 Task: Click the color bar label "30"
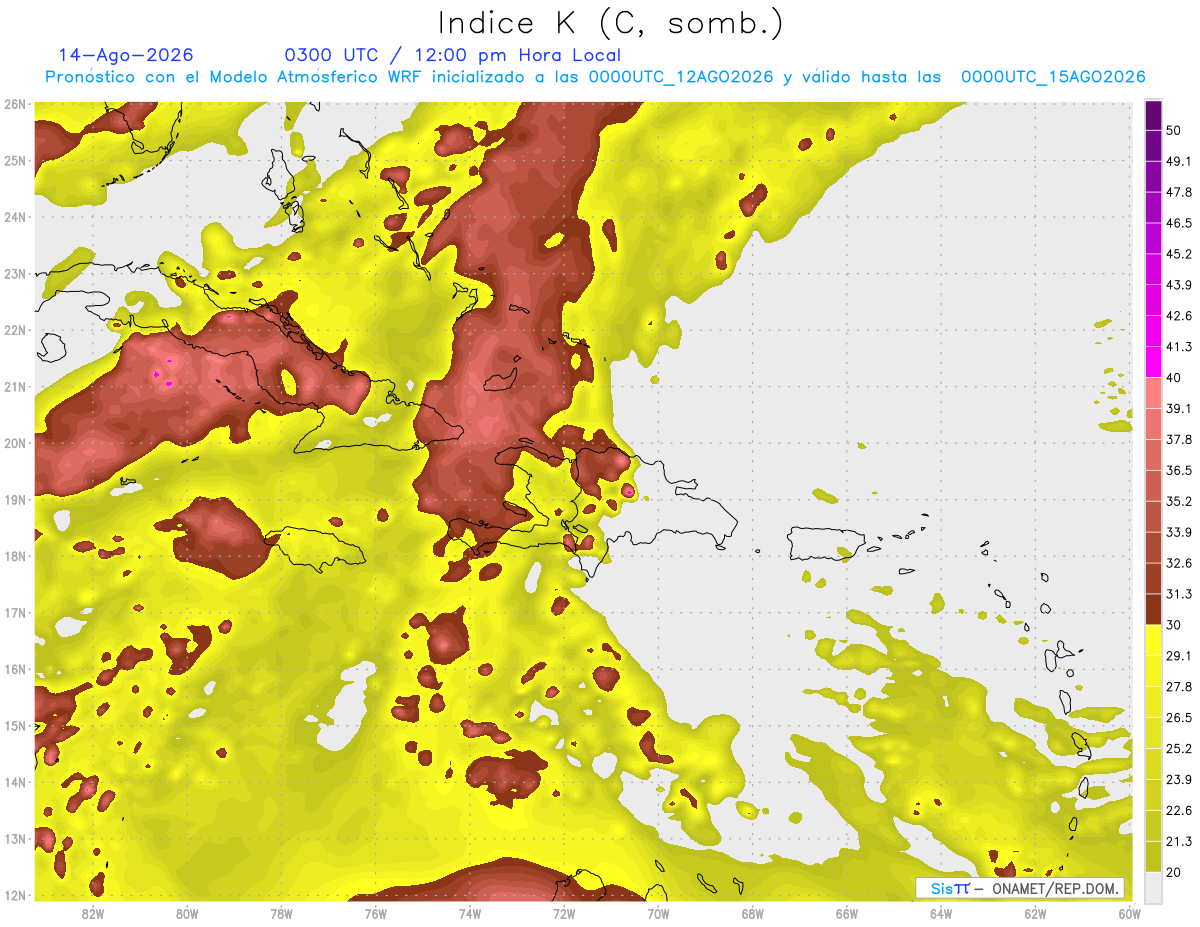(x=1173, y=625)
